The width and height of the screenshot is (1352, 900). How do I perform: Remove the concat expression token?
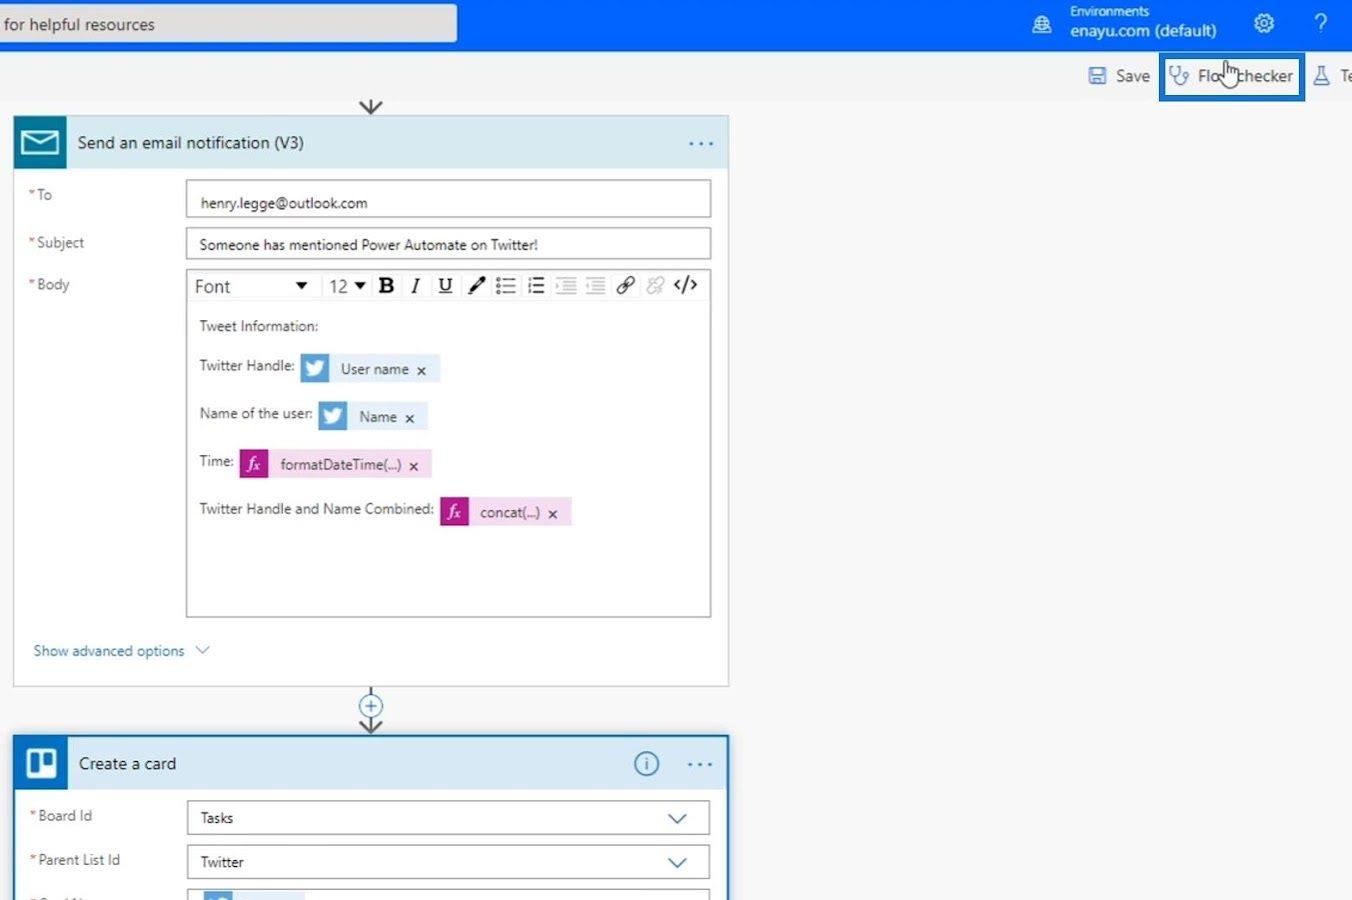coord(552,515)
